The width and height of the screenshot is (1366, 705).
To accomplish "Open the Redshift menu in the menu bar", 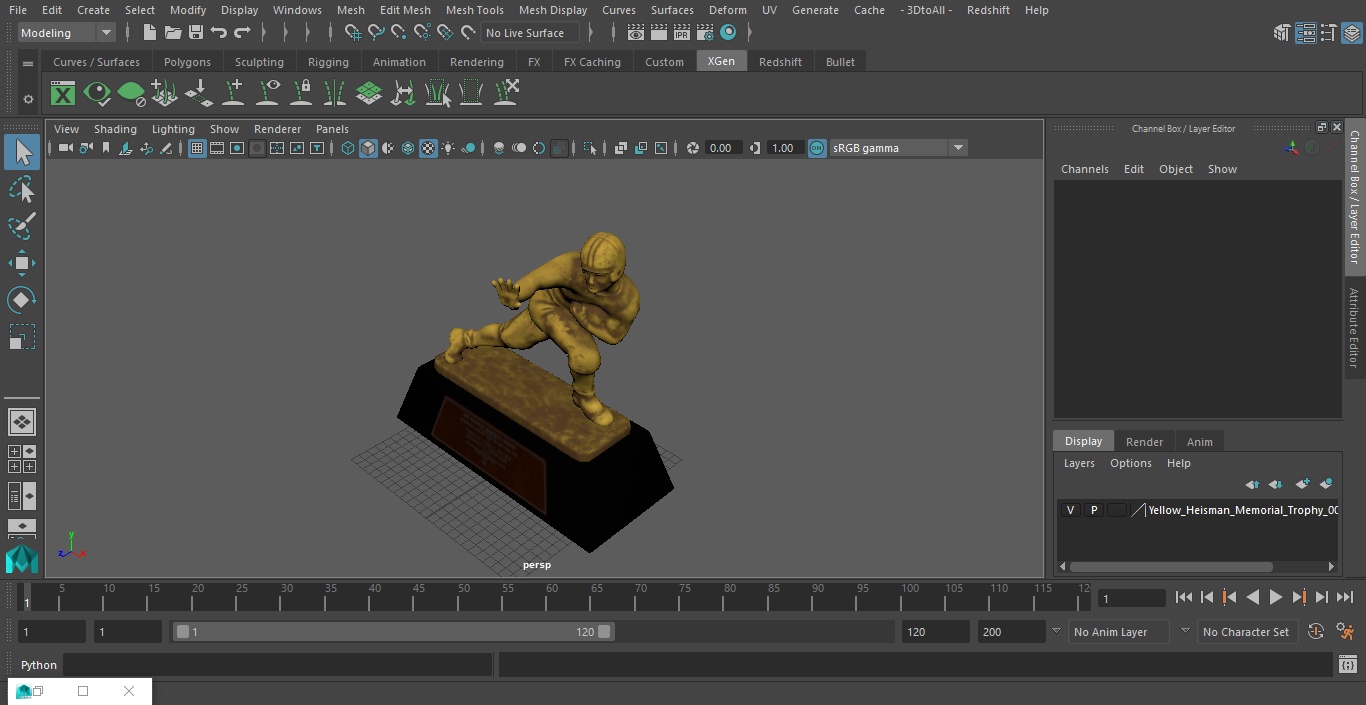I will (988, 10).
